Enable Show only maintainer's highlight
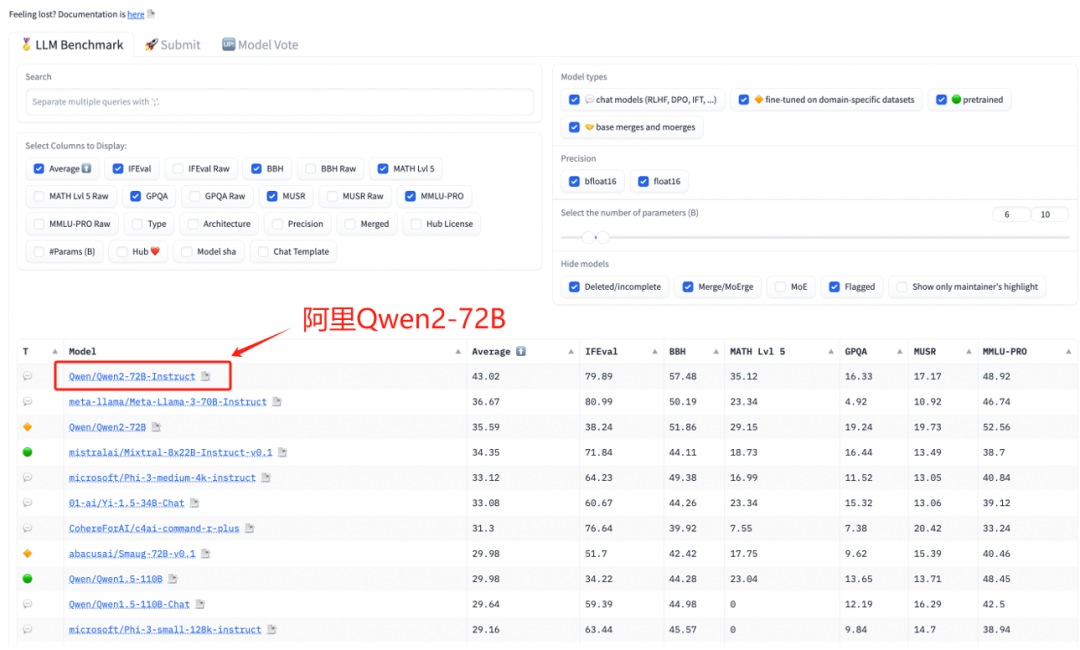The image size is (1080, 650). (x=902, y=286)
